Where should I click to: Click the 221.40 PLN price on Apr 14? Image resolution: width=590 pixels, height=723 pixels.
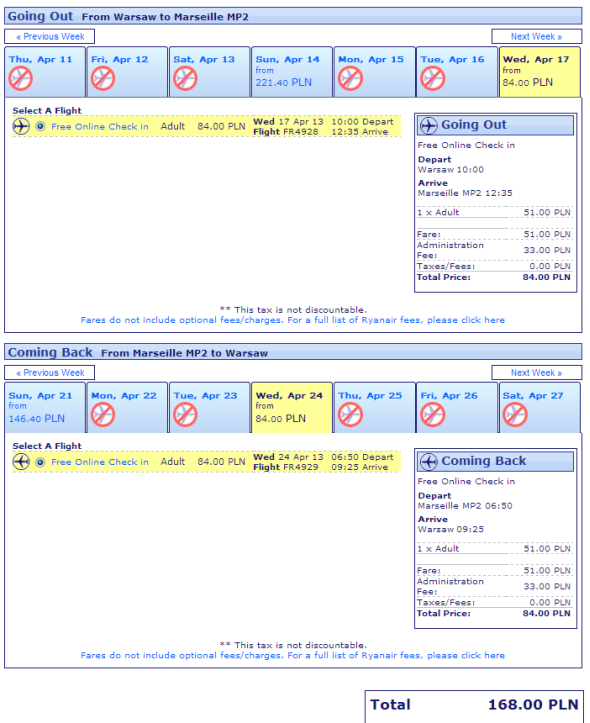click(284, 83)
